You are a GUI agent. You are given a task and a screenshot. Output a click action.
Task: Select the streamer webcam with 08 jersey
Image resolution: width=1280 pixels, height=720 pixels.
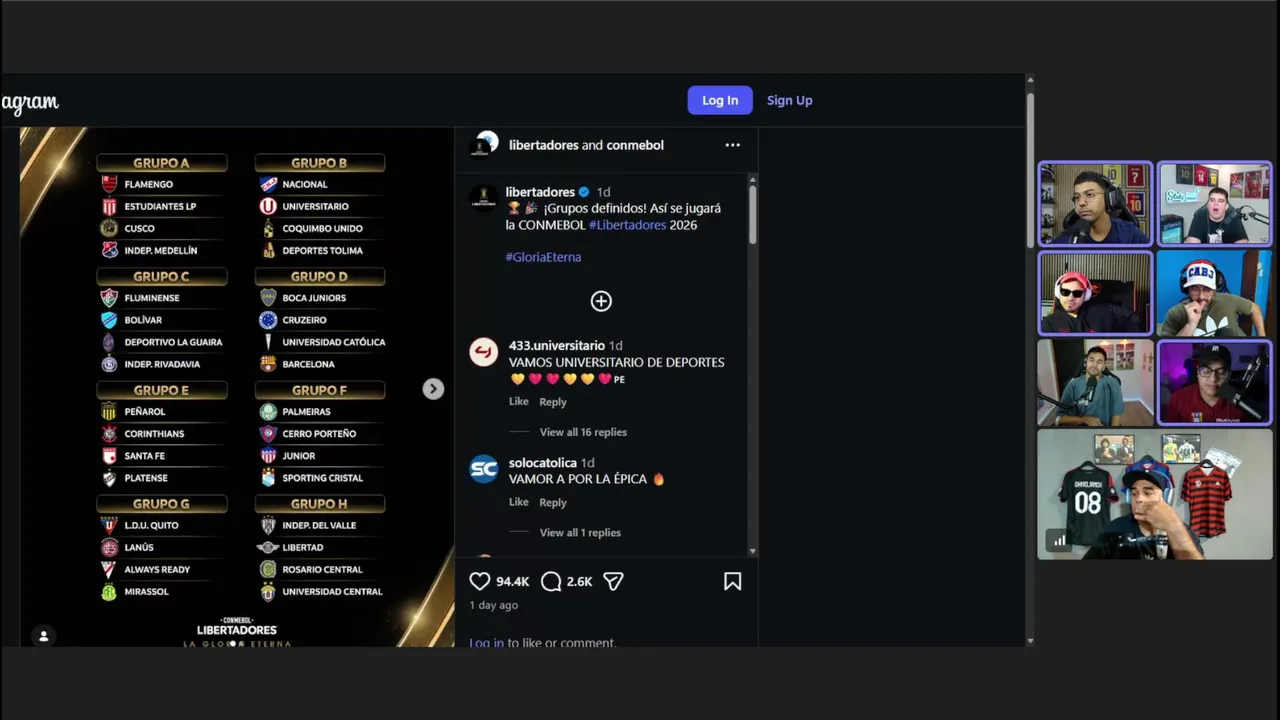1155,494
